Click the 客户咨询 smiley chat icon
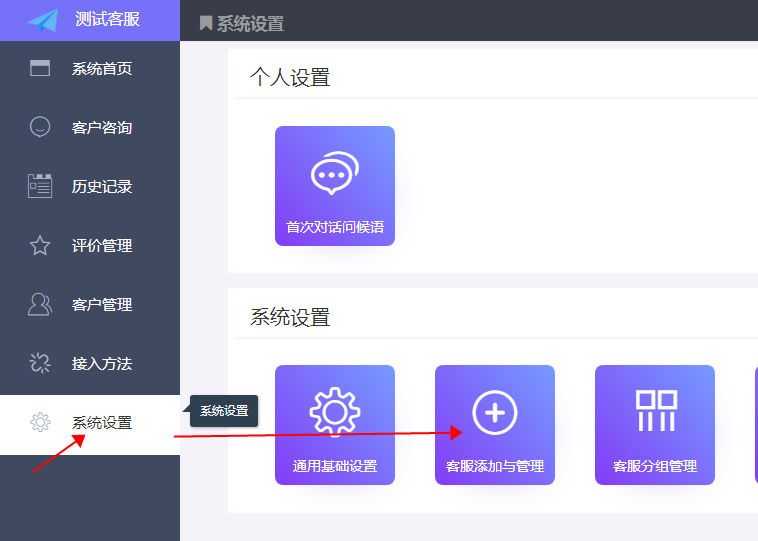Viewport: 758px width, 541px height. tap(40, 127)
